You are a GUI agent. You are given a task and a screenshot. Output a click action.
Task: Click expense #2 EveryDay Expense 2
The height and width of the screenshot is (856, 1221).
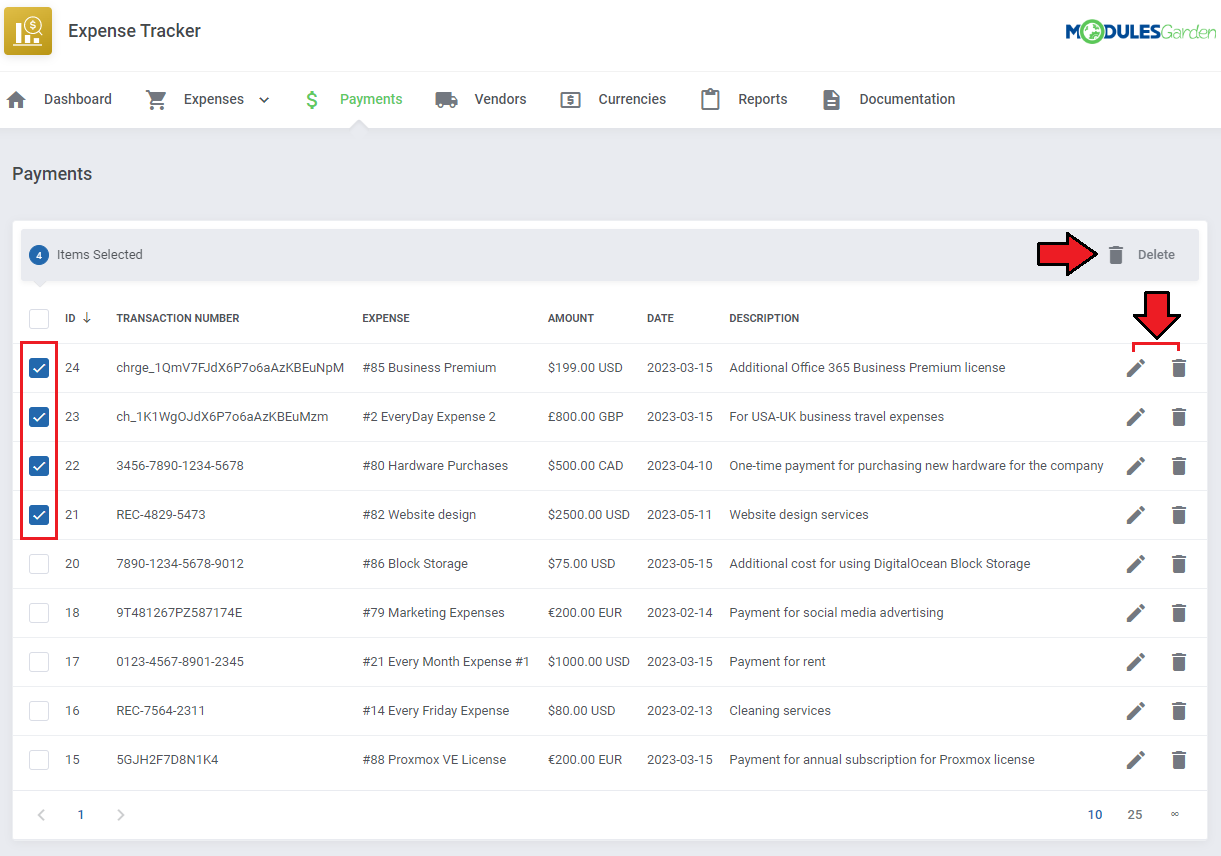pyautogui.click(x=429, y=417)
